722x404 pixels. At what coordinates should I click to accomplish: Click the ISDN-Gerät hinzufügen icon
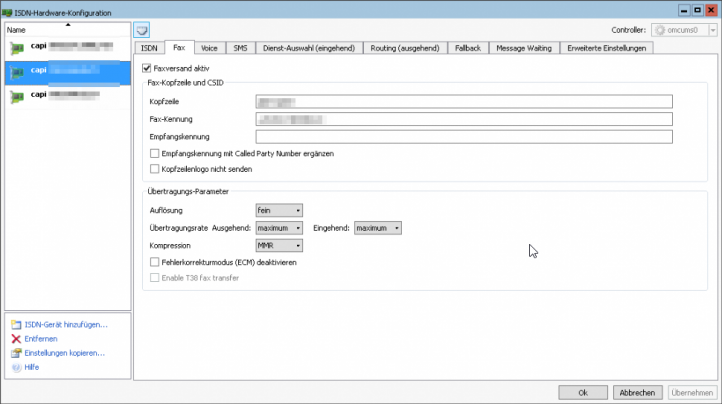pos(15,325)
